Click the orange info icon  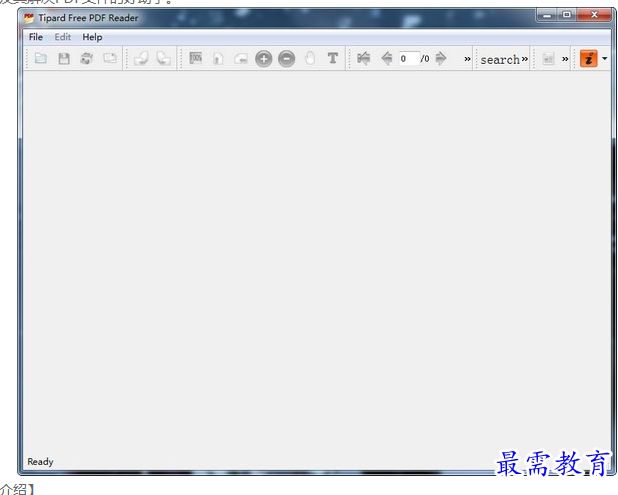(589, 59)
